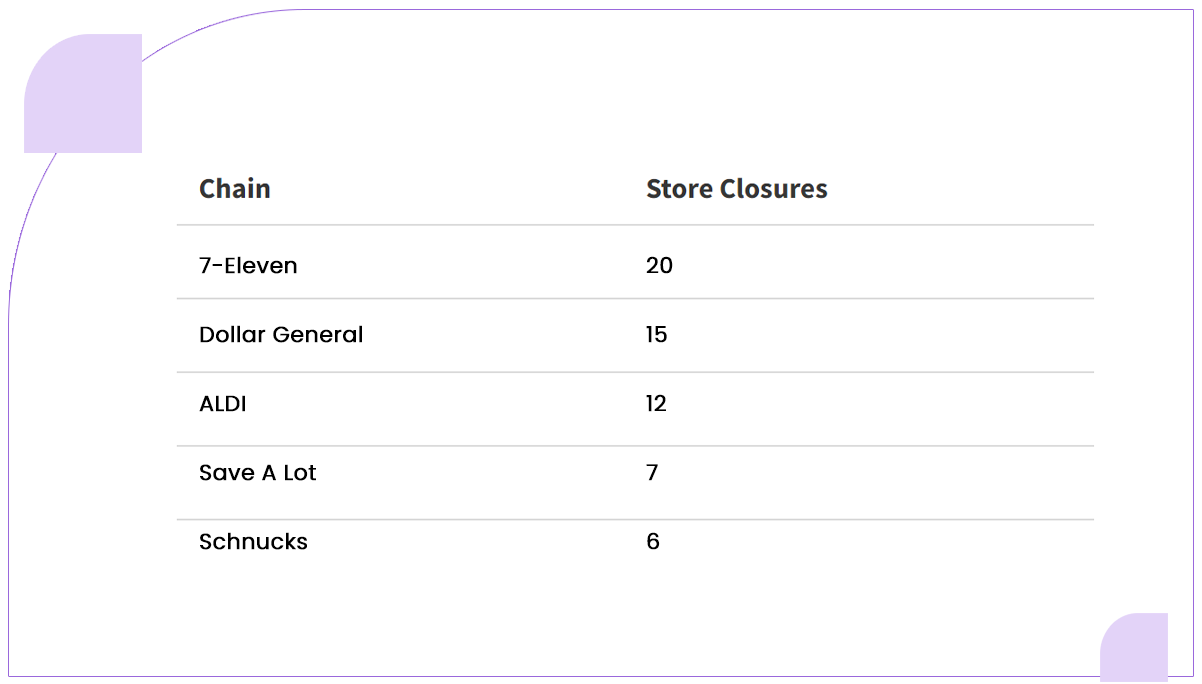Screen dimensions: 1202x684
Task: Select the value 12 for ALDI
Action: pos(656,404)
